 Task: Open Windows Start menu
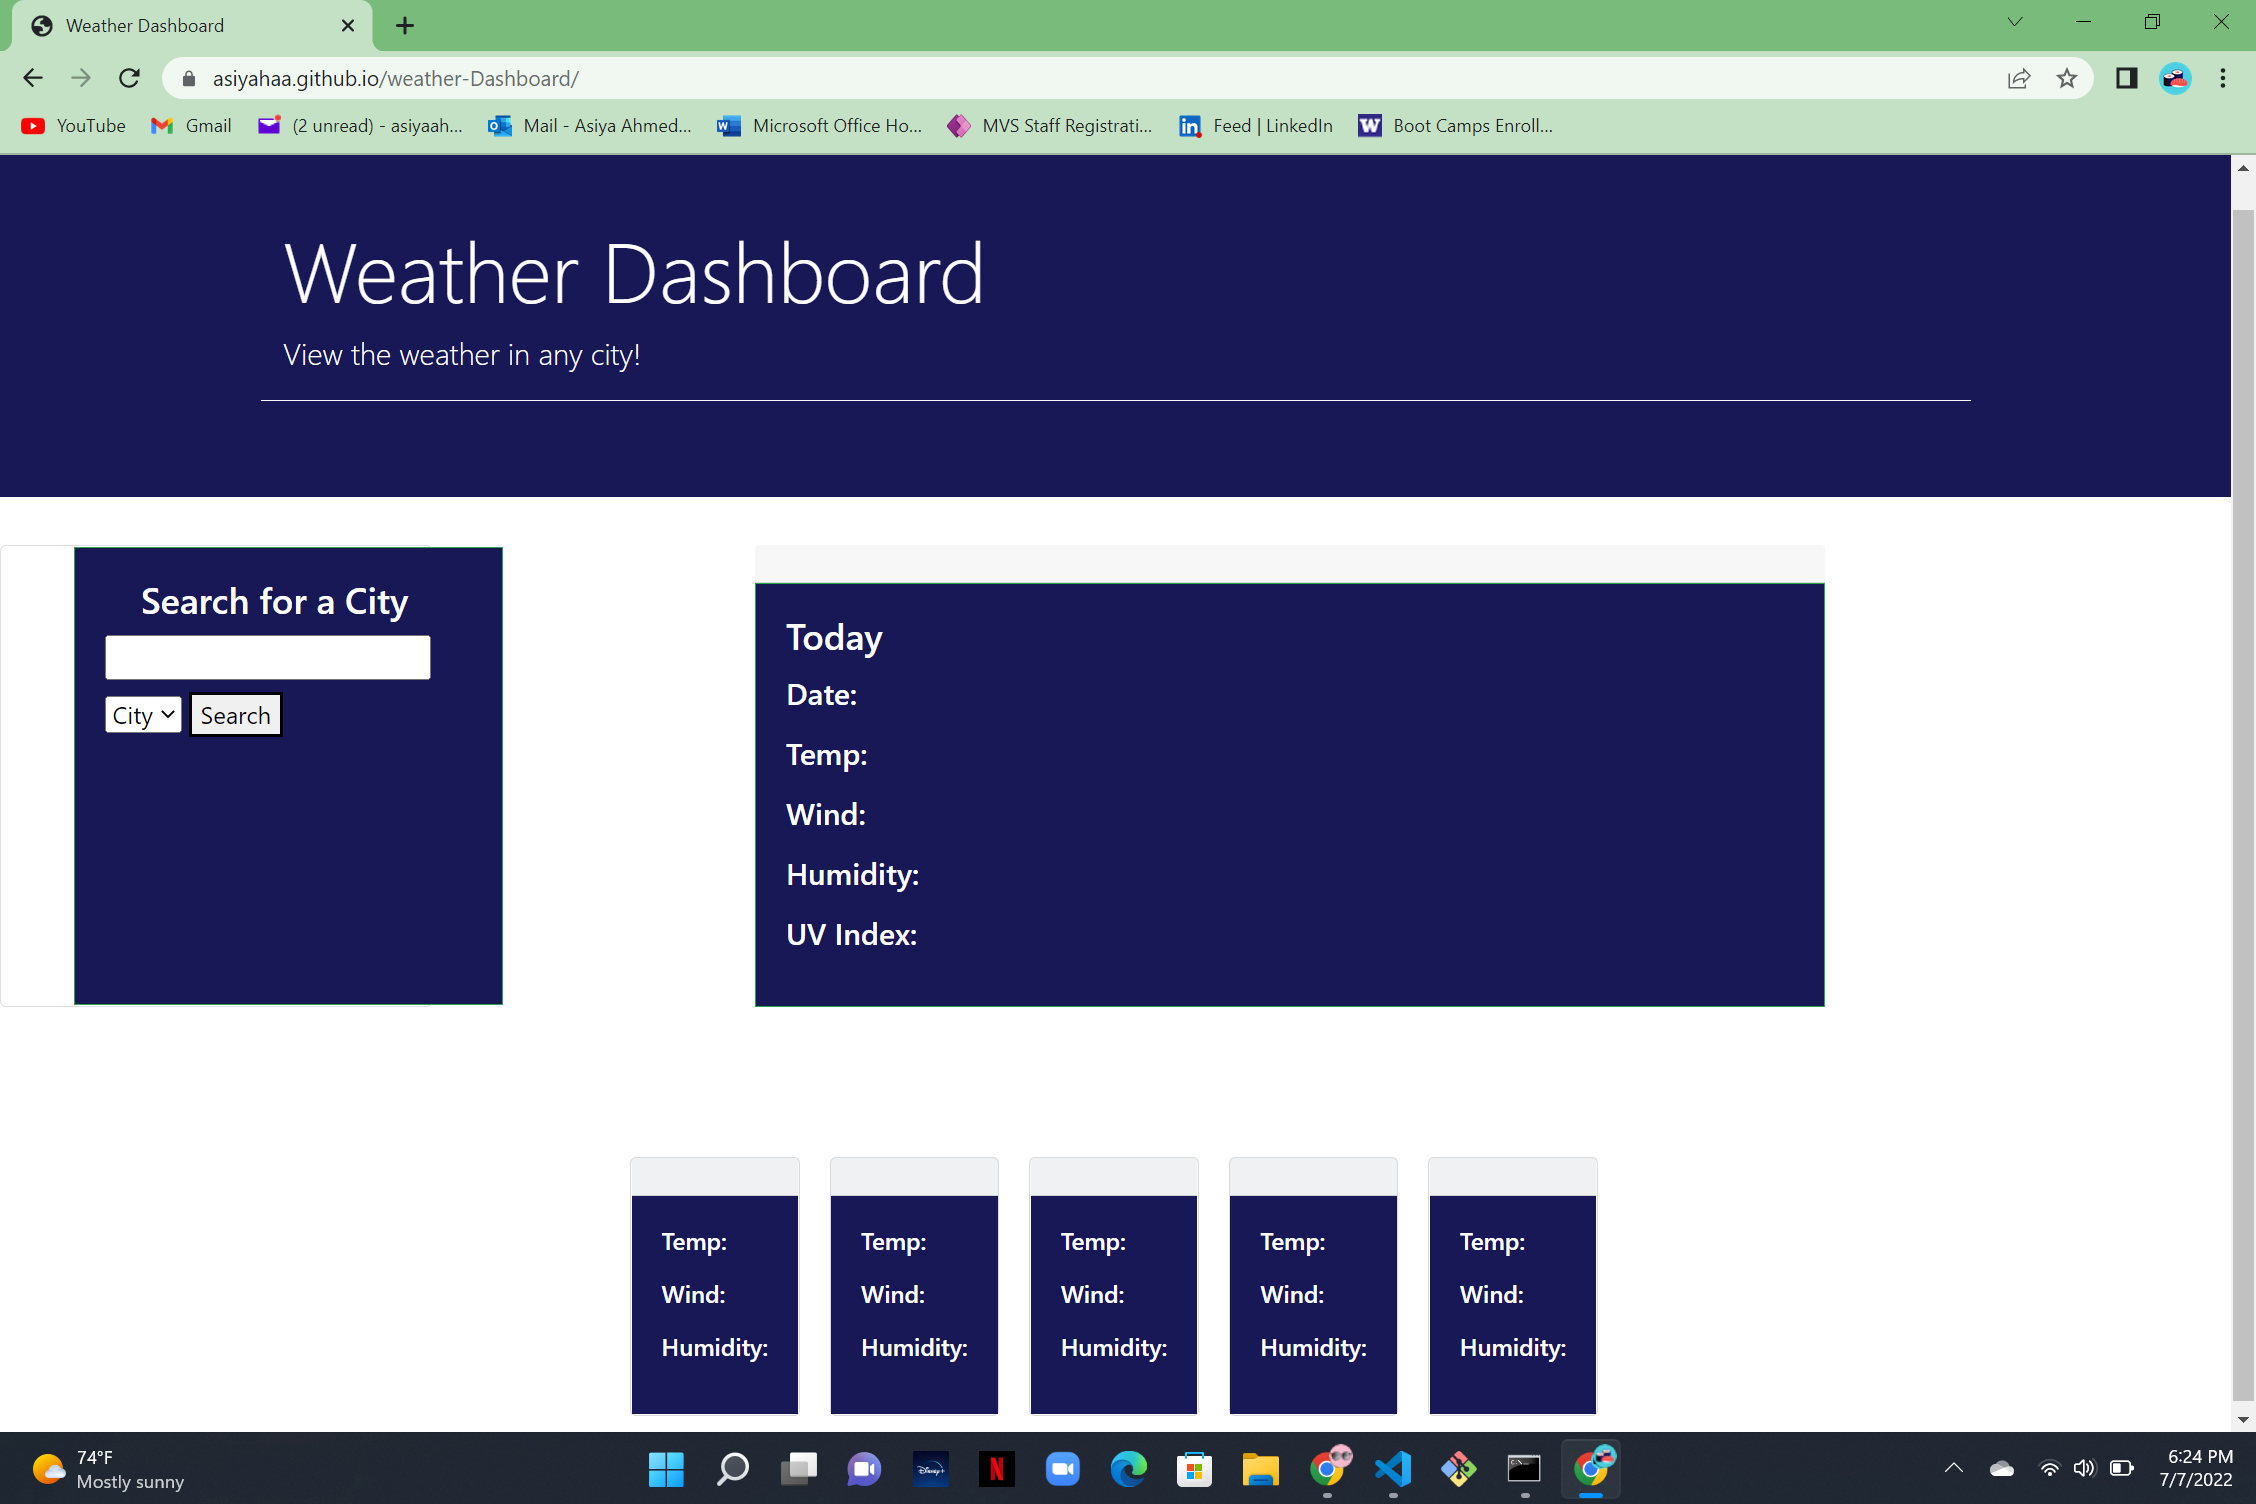point(666,1469)
